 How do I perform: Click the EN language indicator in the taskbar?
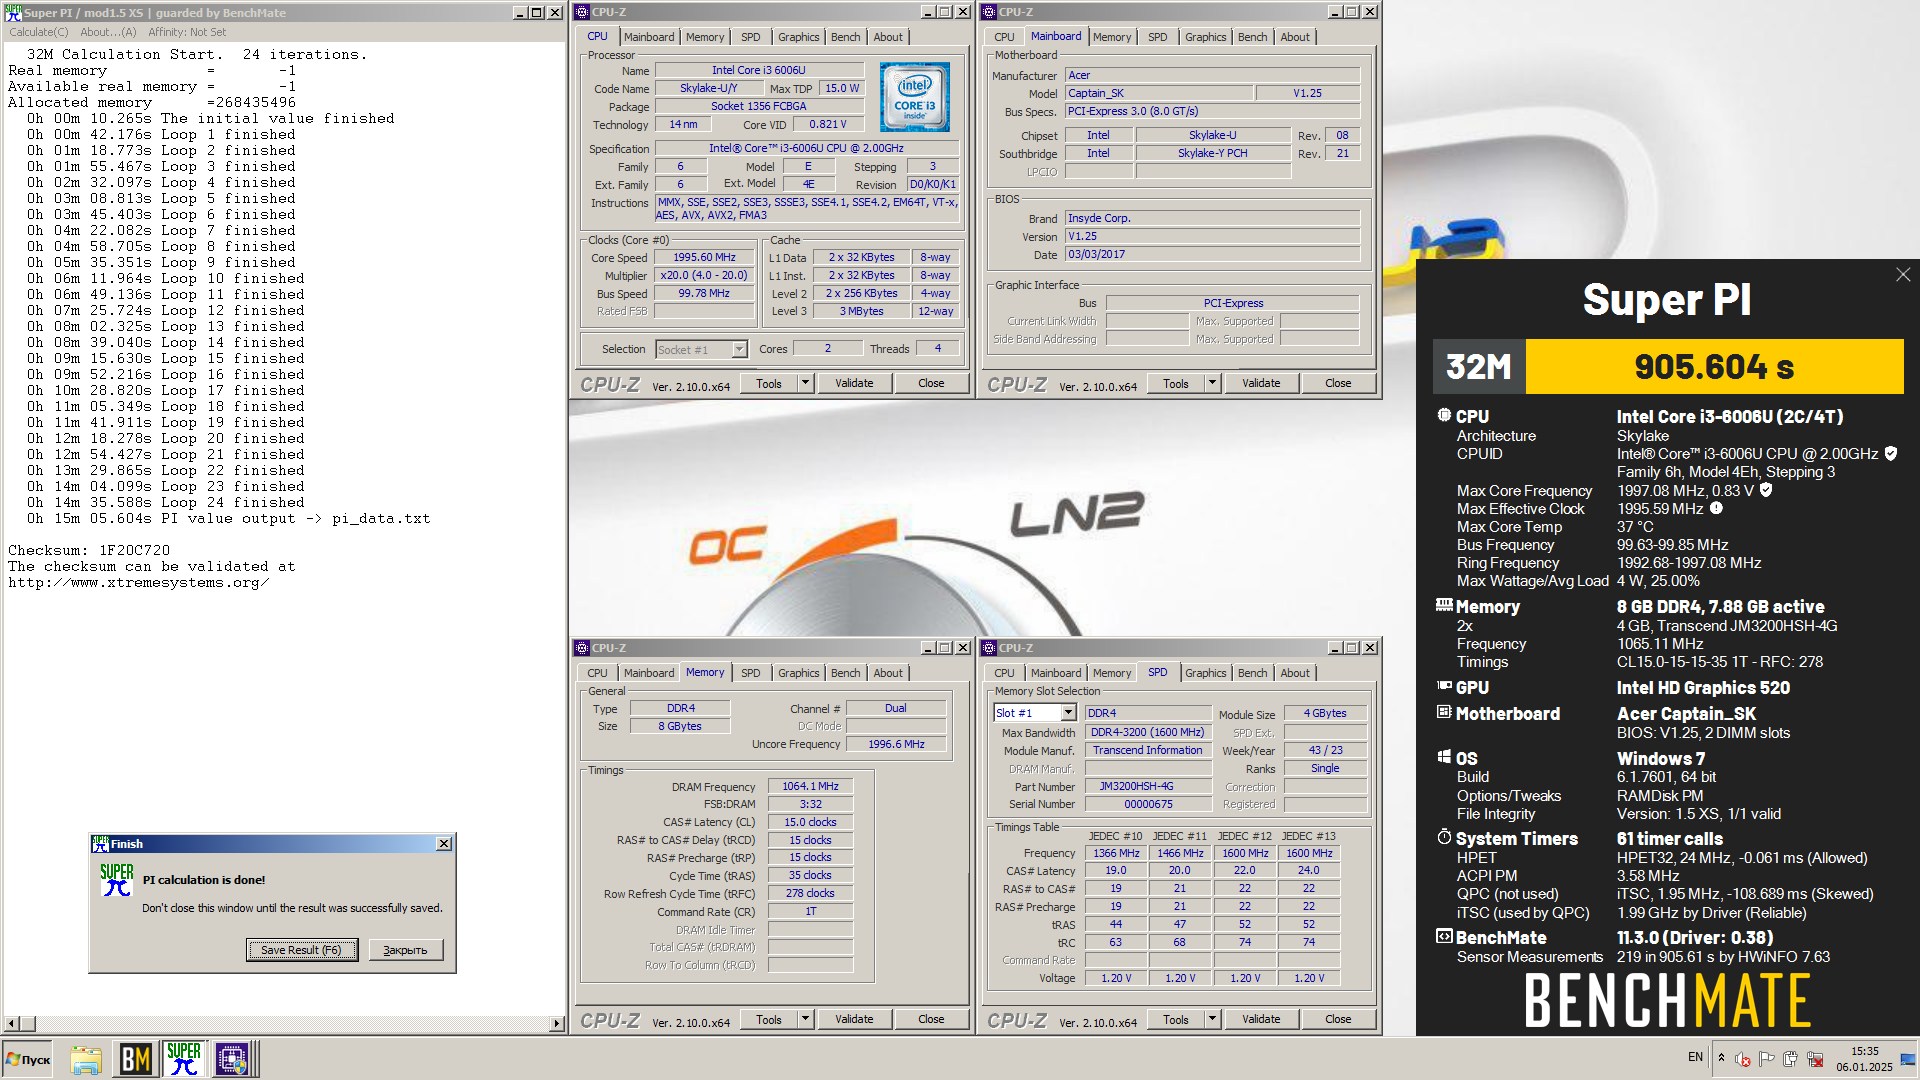[x=1695, y=1056]
